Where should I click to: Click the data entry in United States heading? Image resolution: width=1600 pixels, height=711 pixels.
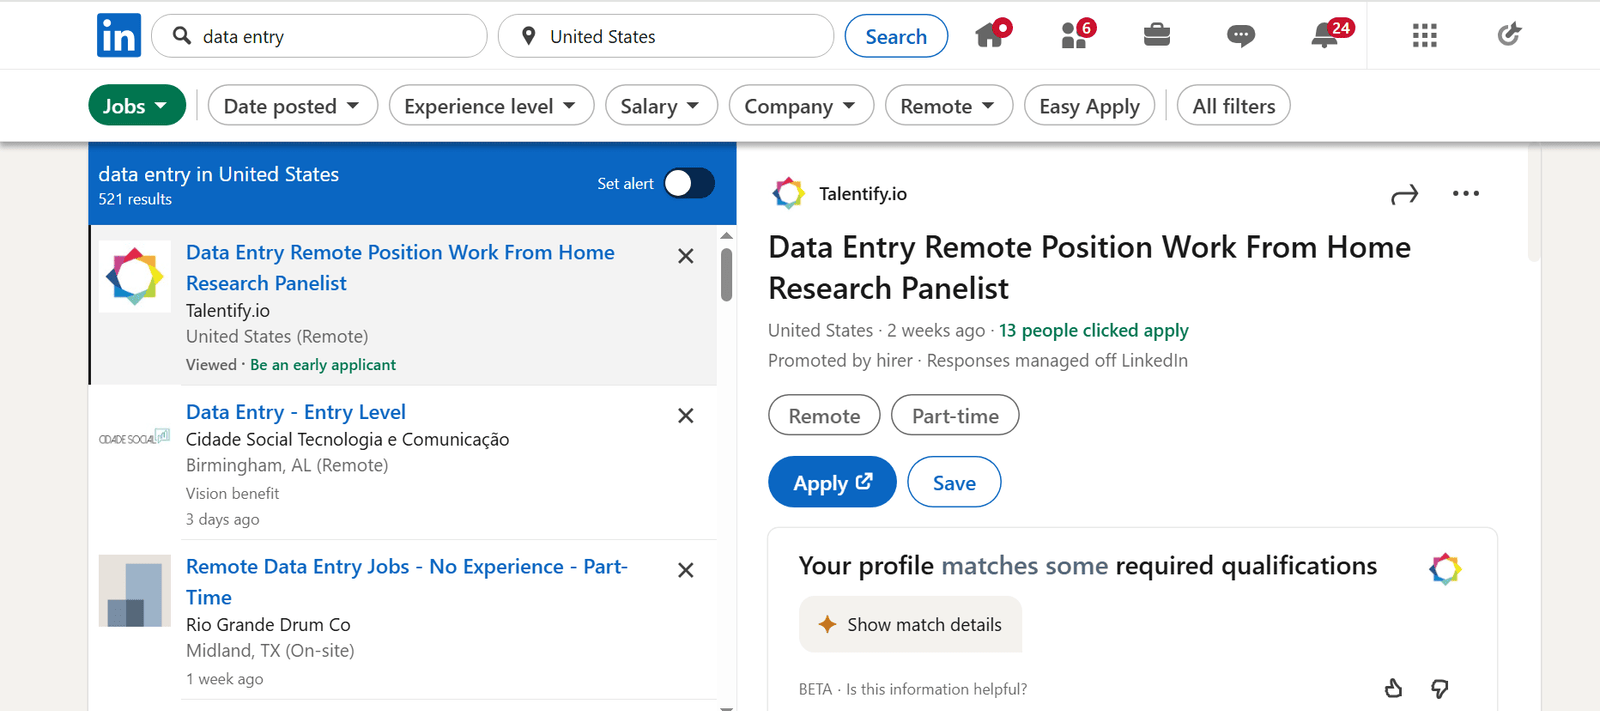point(218,174)
